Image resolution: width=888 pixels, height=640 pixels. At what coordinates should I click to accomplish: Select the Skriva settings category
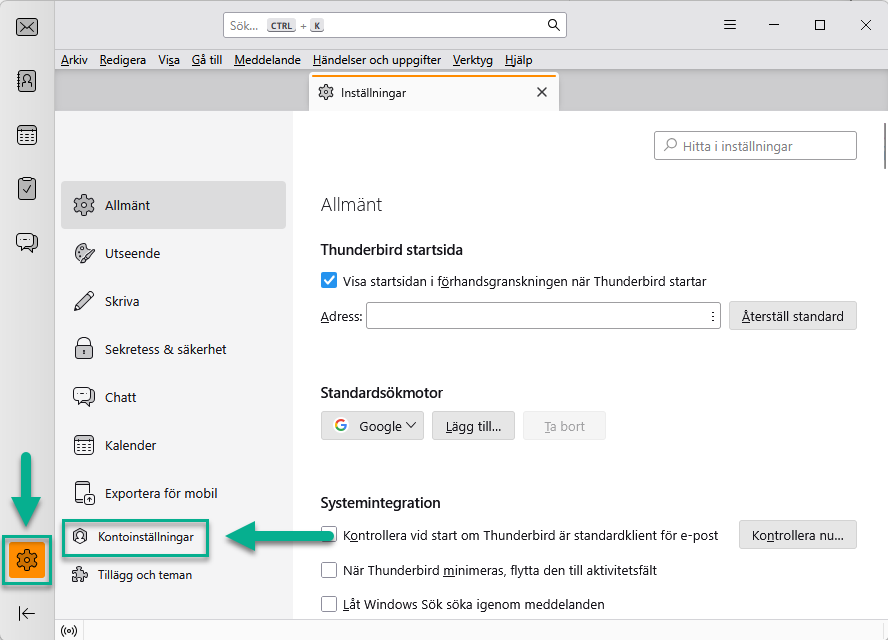tap(173, 301)
